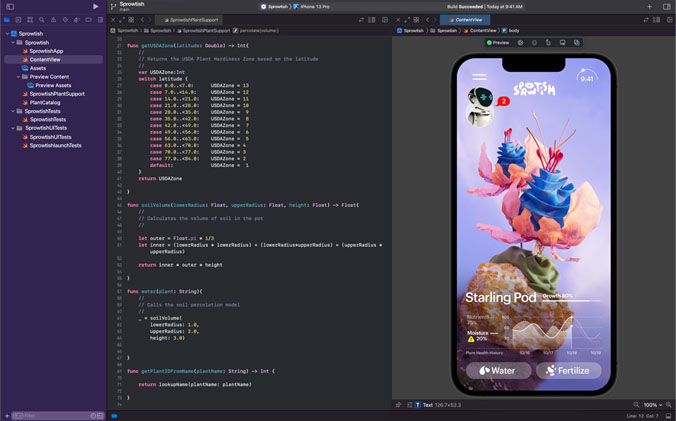676x421 pixels.
Task: Rotate the preview device orientation
Action: [548, 43]
